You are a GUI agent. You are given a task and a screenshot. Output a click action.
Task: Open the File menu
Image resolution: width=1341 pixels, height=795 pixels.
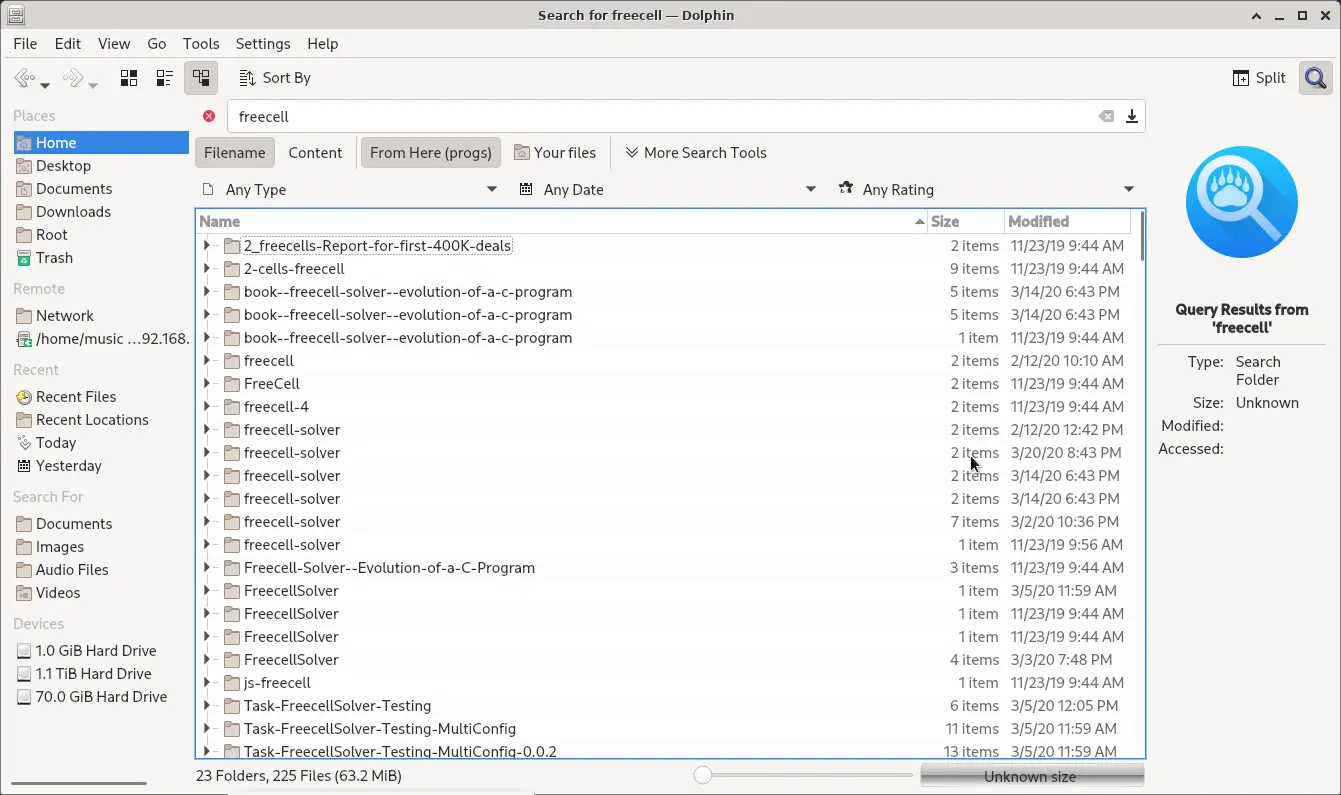(x=25, y=44)
